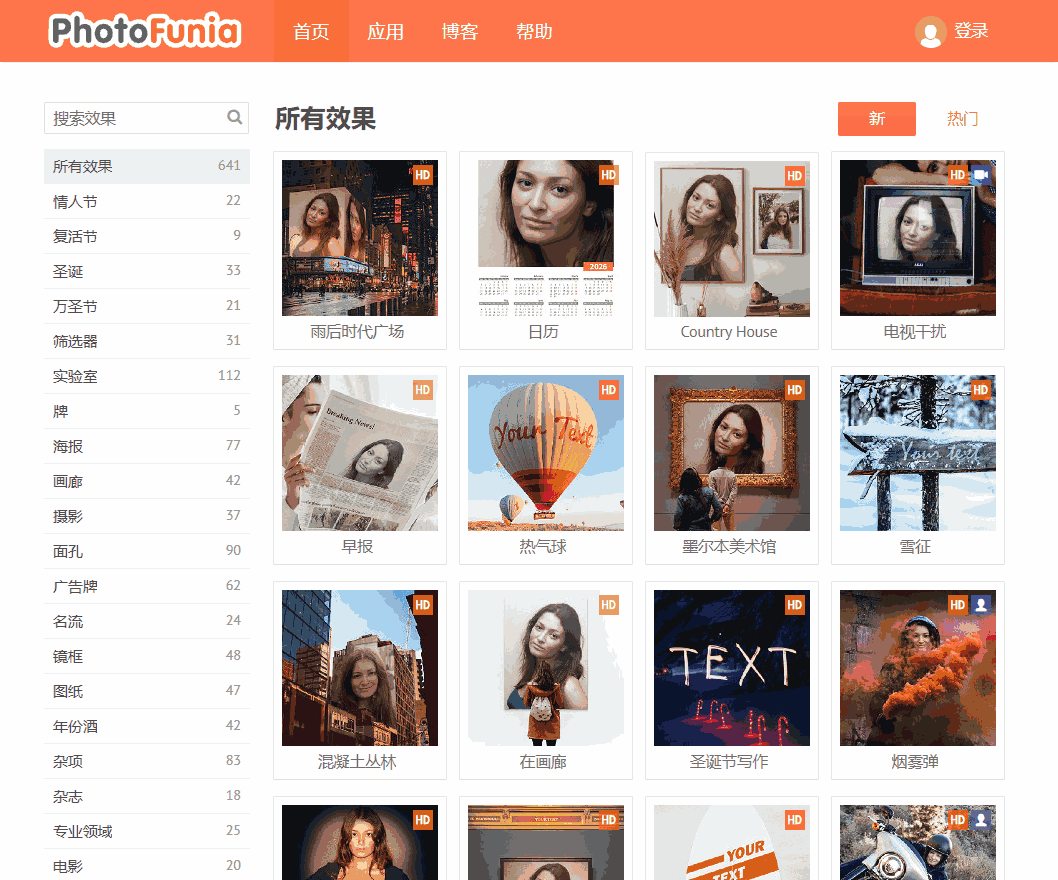Open Country House effect thumbnail
Image resolution: width=1058 pixels, height=880 pixels.
pyautogui.click(x=731, y=238)
